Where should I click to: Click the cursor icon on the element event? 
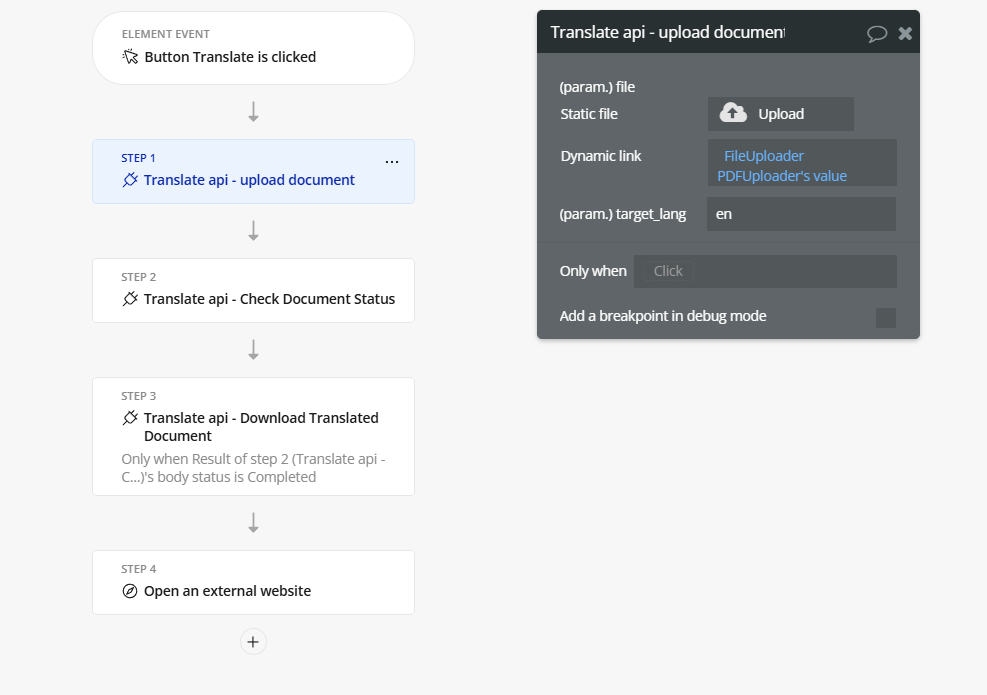pyautogui.click(x=130, y=57)
